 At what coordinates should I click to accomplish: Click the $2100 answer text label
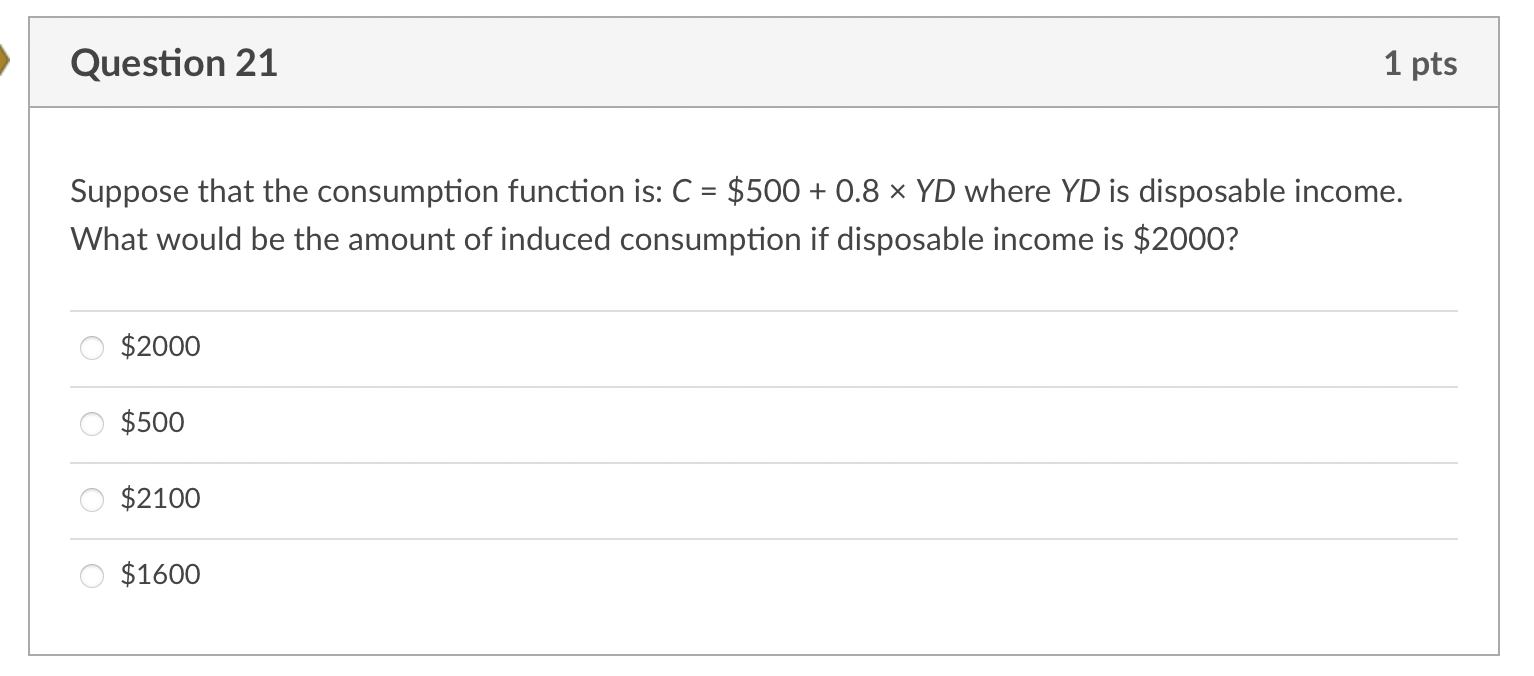coord(160,499)
